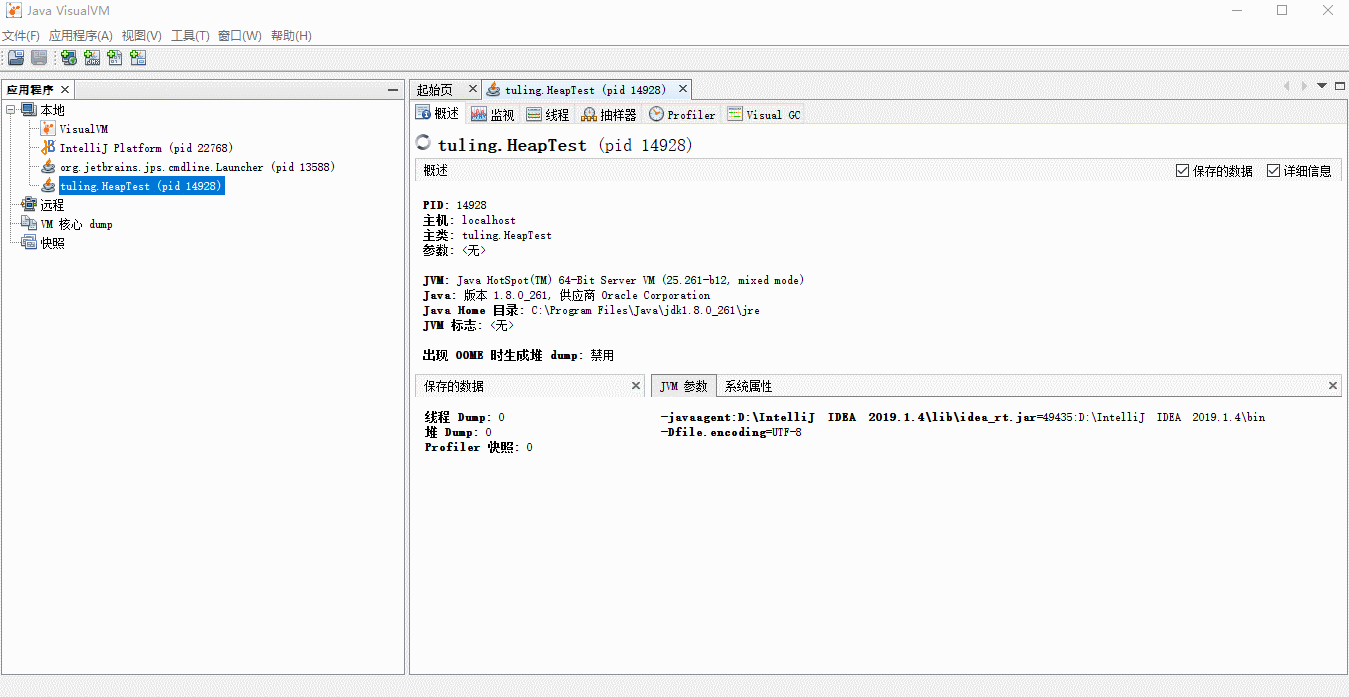Click the 主类: tuling.HeapTest line
The width and height of the screenshot is (1349, 697).
click(487, 235)
